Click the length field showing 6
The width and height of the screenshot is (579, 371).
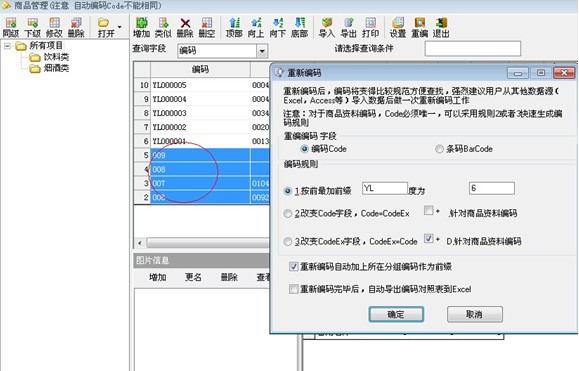point(491,188)
